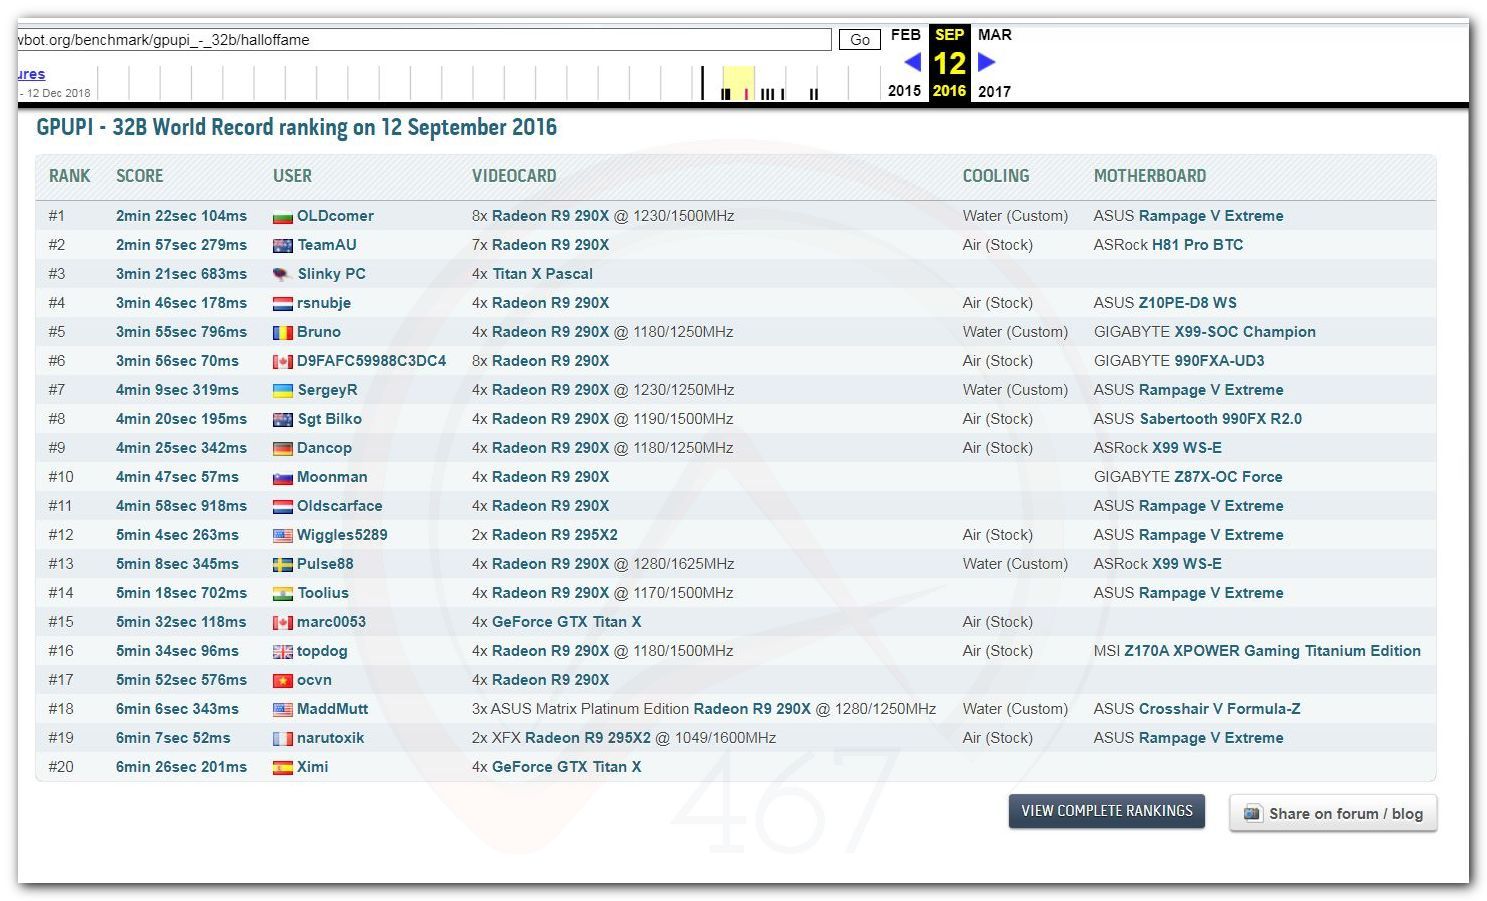Click the Slovenian flag beside Moonman
This screenshot has width=1487, height=901.
pos(283,477)
